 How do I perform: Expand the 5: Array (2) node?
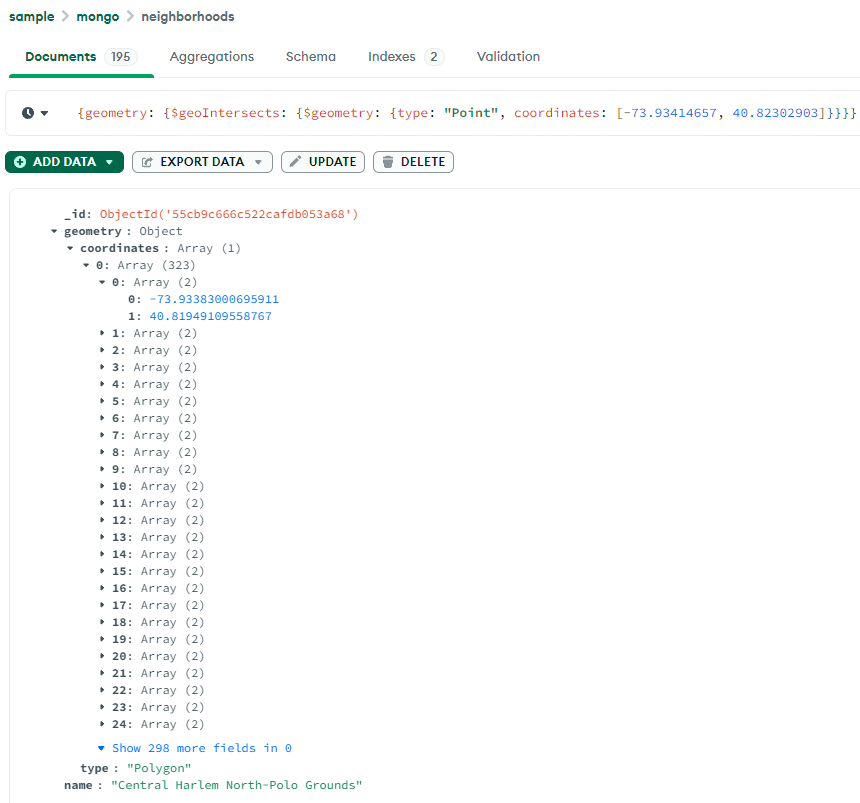click(101, 402)
